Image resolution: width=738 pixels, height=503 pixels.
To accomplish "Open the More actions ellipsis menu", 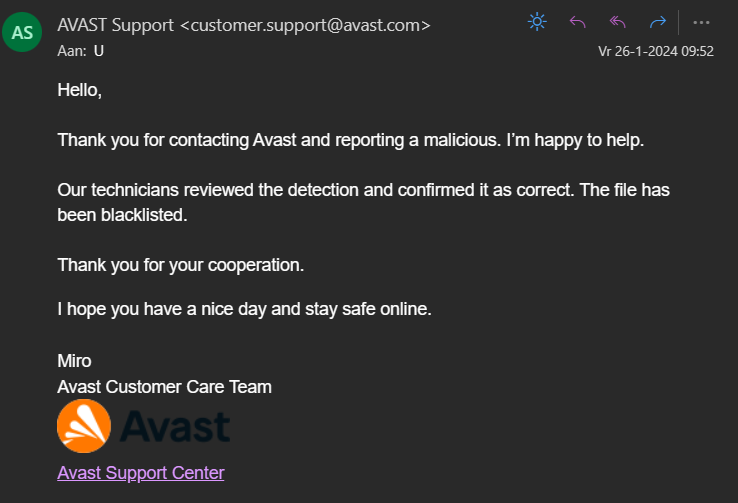I will (x=701, y=22).
